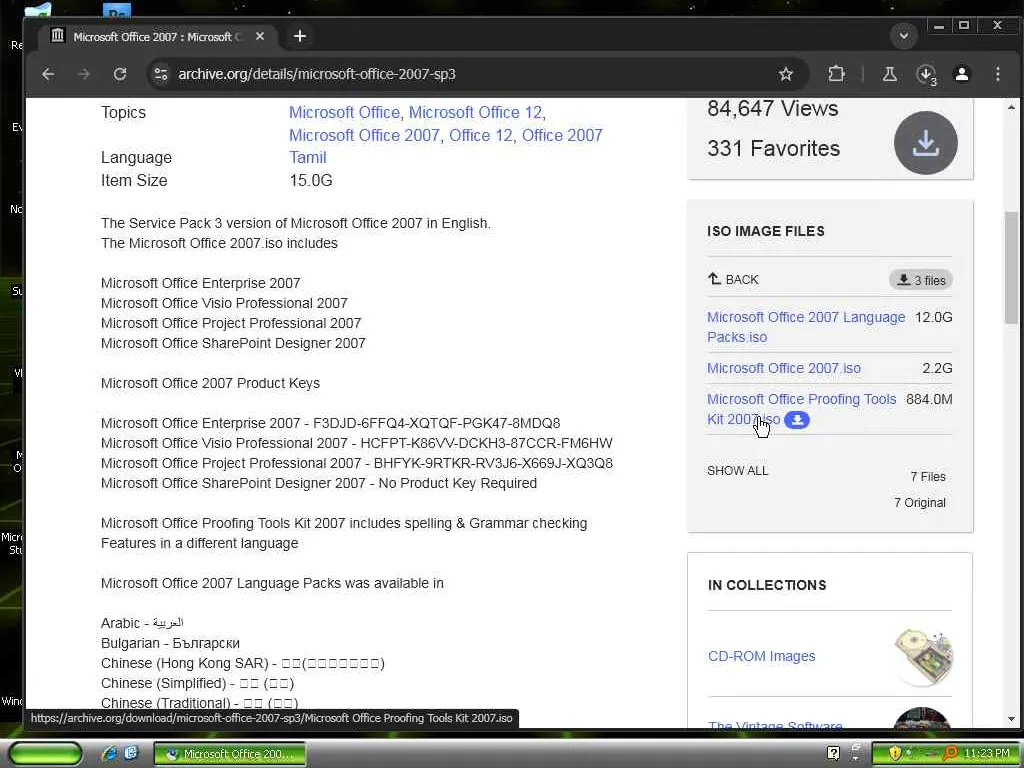Click the scrollbar up arrow
The width and height of the screenshot is (1024, 768).
pos(1011,107)
